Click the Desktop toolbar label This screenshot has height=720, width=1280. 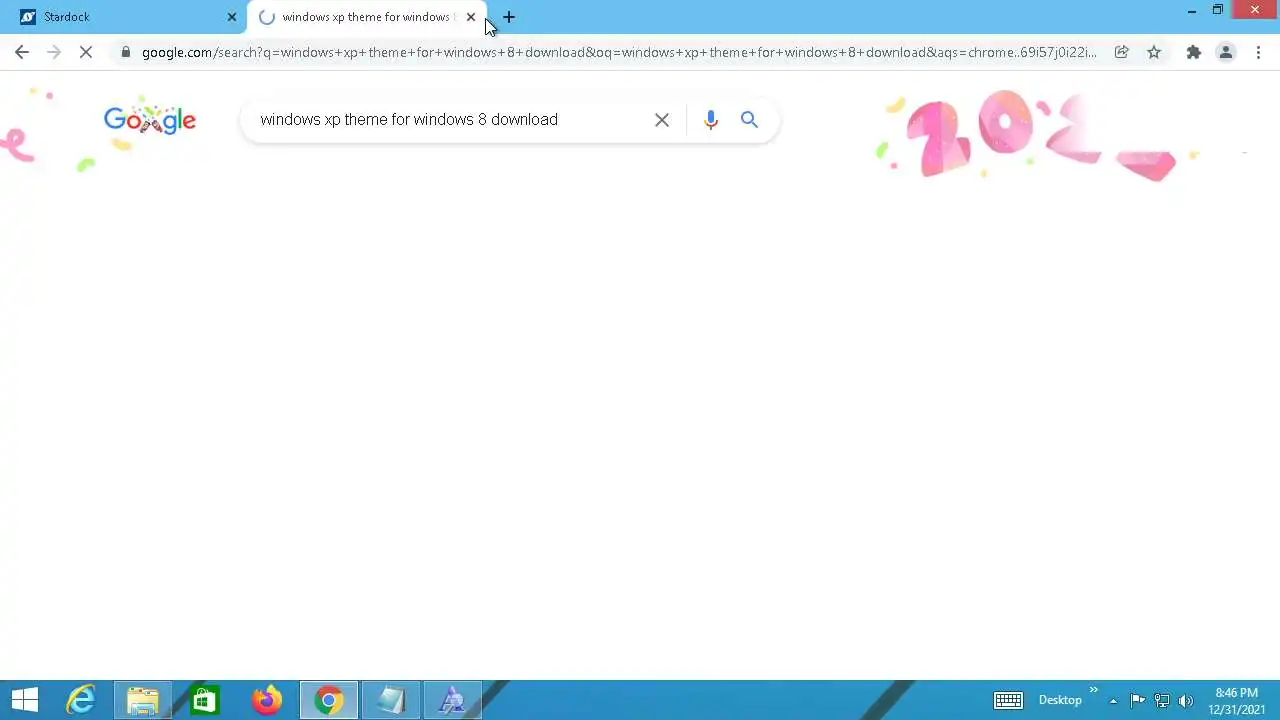(x=1060, y=700)
